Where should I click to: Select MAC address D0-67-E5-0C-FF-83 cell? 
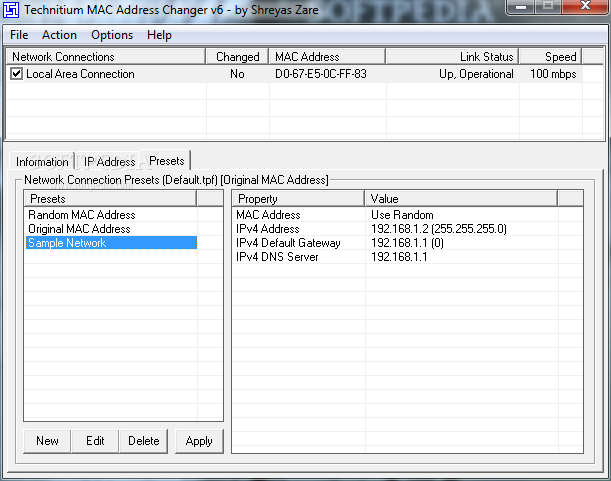click(321, 74)
